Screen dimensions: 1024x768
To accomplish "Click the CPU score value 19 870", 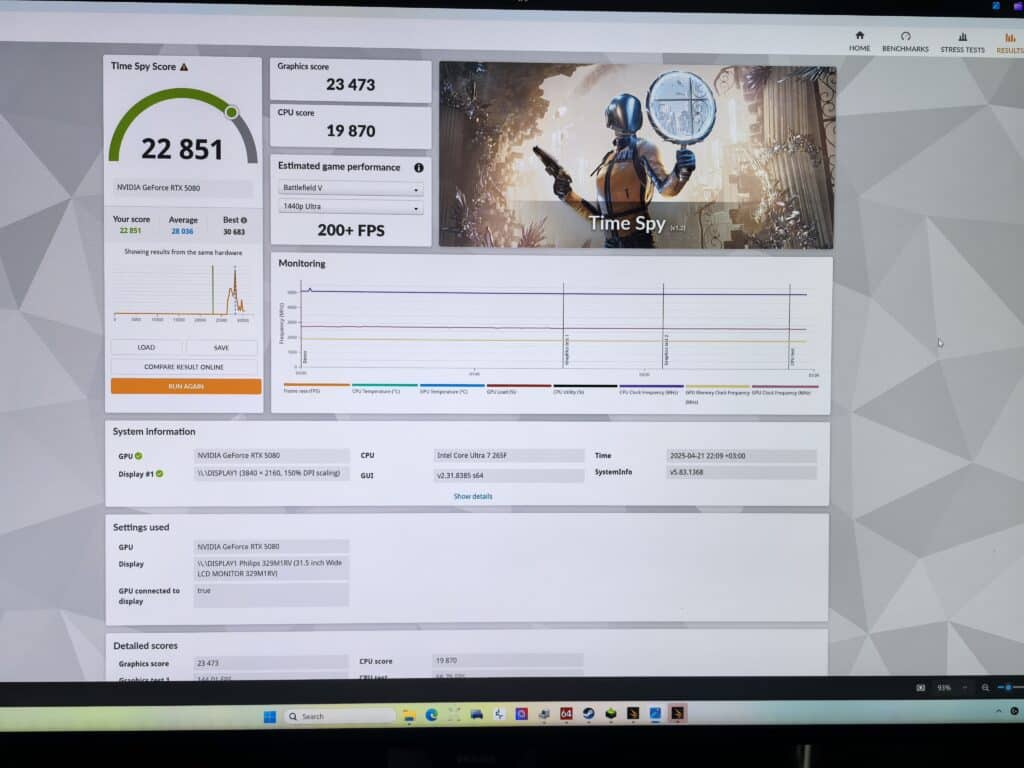I will click(x=351, y=131).
